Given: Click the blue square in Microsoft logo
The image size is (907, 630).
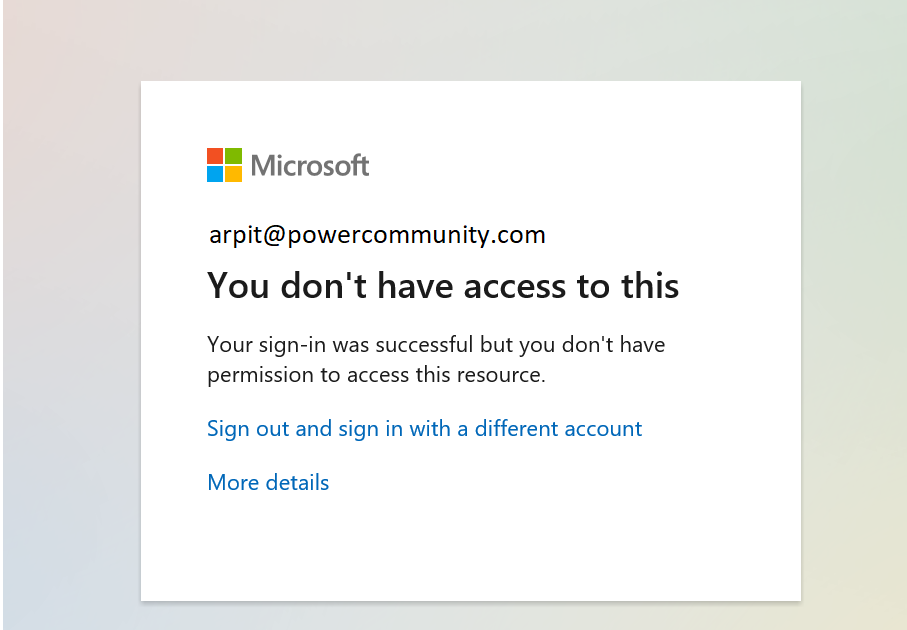Looking at the screenshot, I should click(x=215, y=174).
